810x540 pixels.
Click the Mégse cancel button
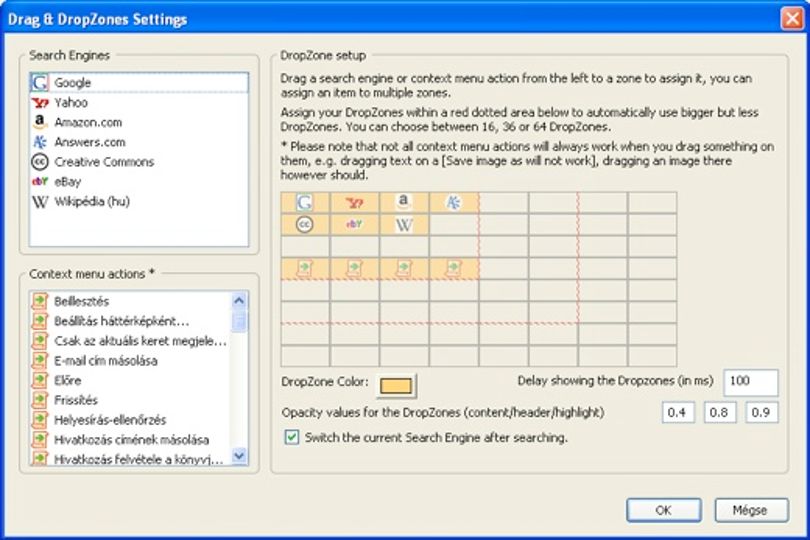(x=752, y=510)
